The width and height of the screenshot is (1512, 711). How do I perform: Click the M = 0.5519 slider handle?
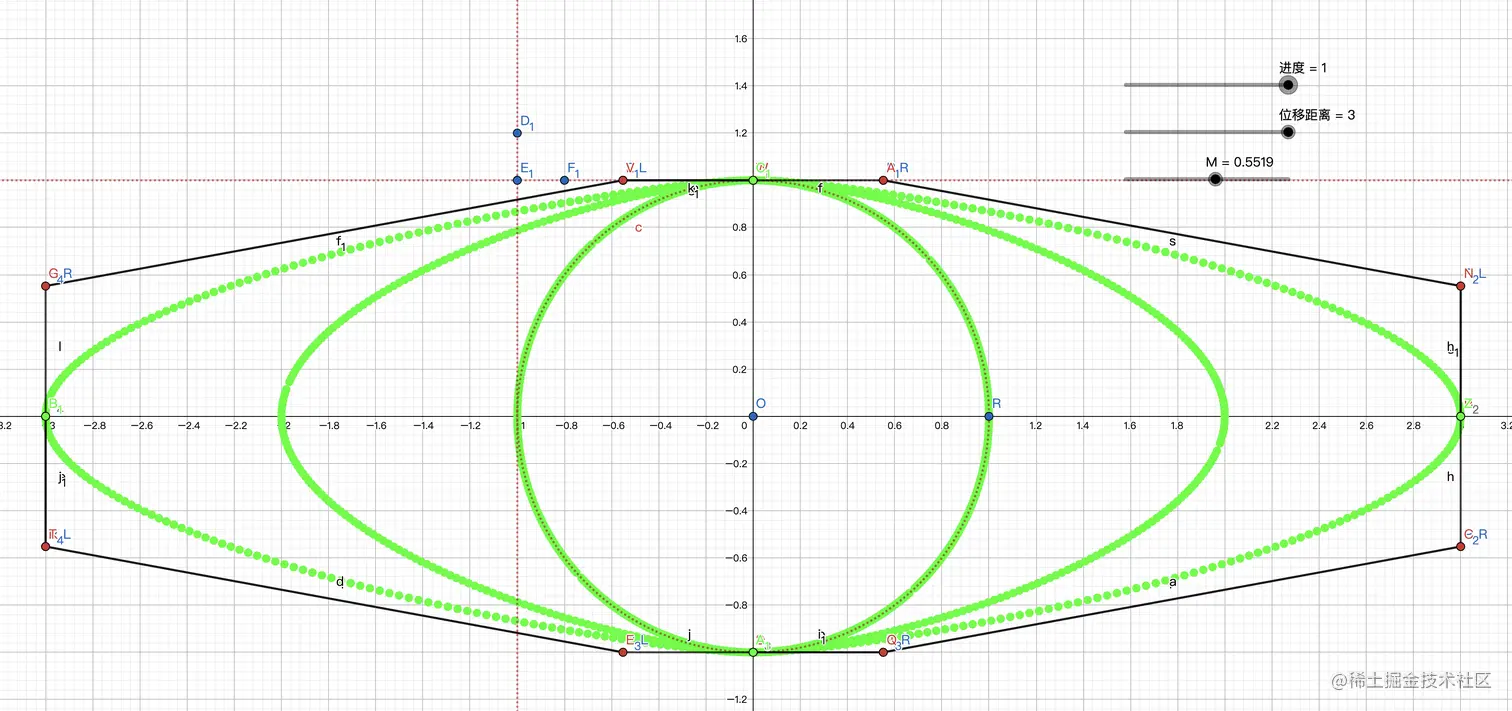coord(1215,179)
